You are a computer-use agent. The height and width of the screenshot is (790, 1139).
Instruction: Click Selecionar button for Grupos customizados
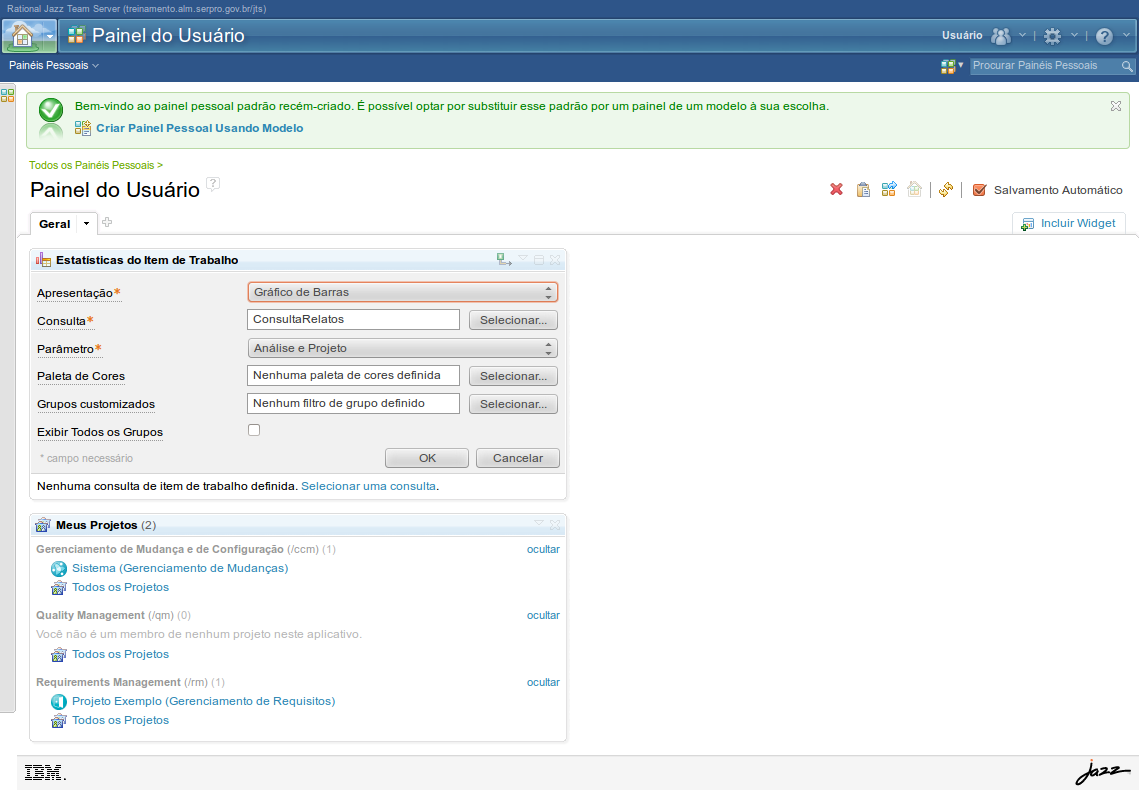(513, 404)
